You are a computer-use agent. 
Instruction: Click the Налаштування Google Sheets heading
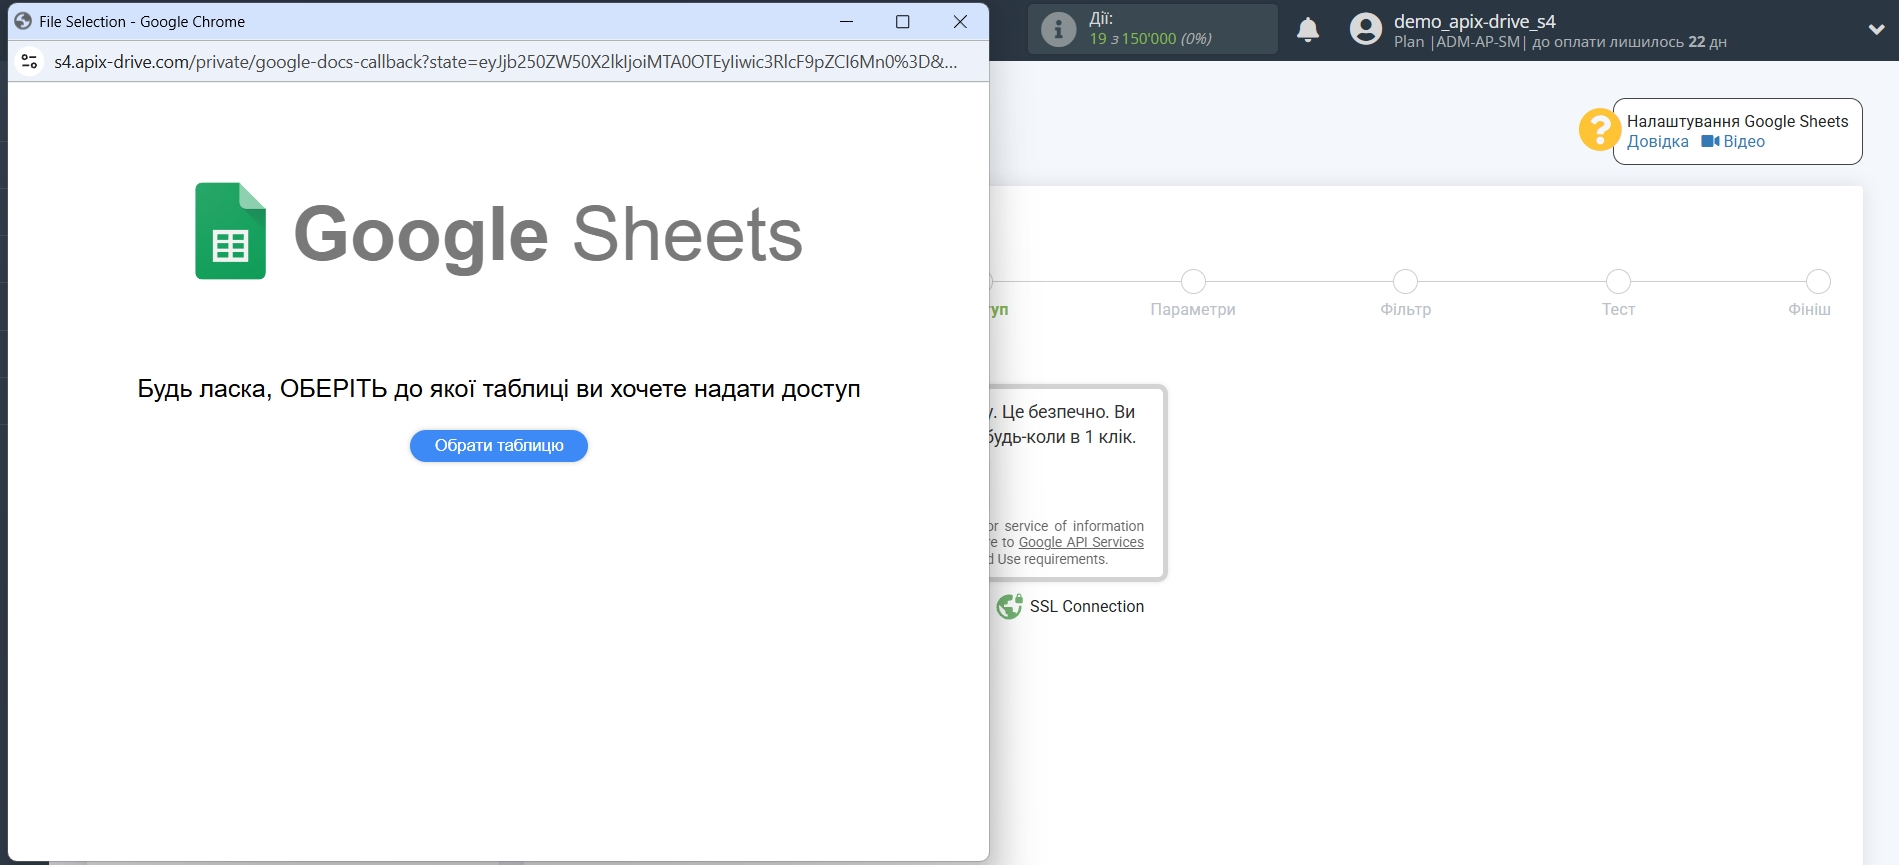pos(1737,121)
